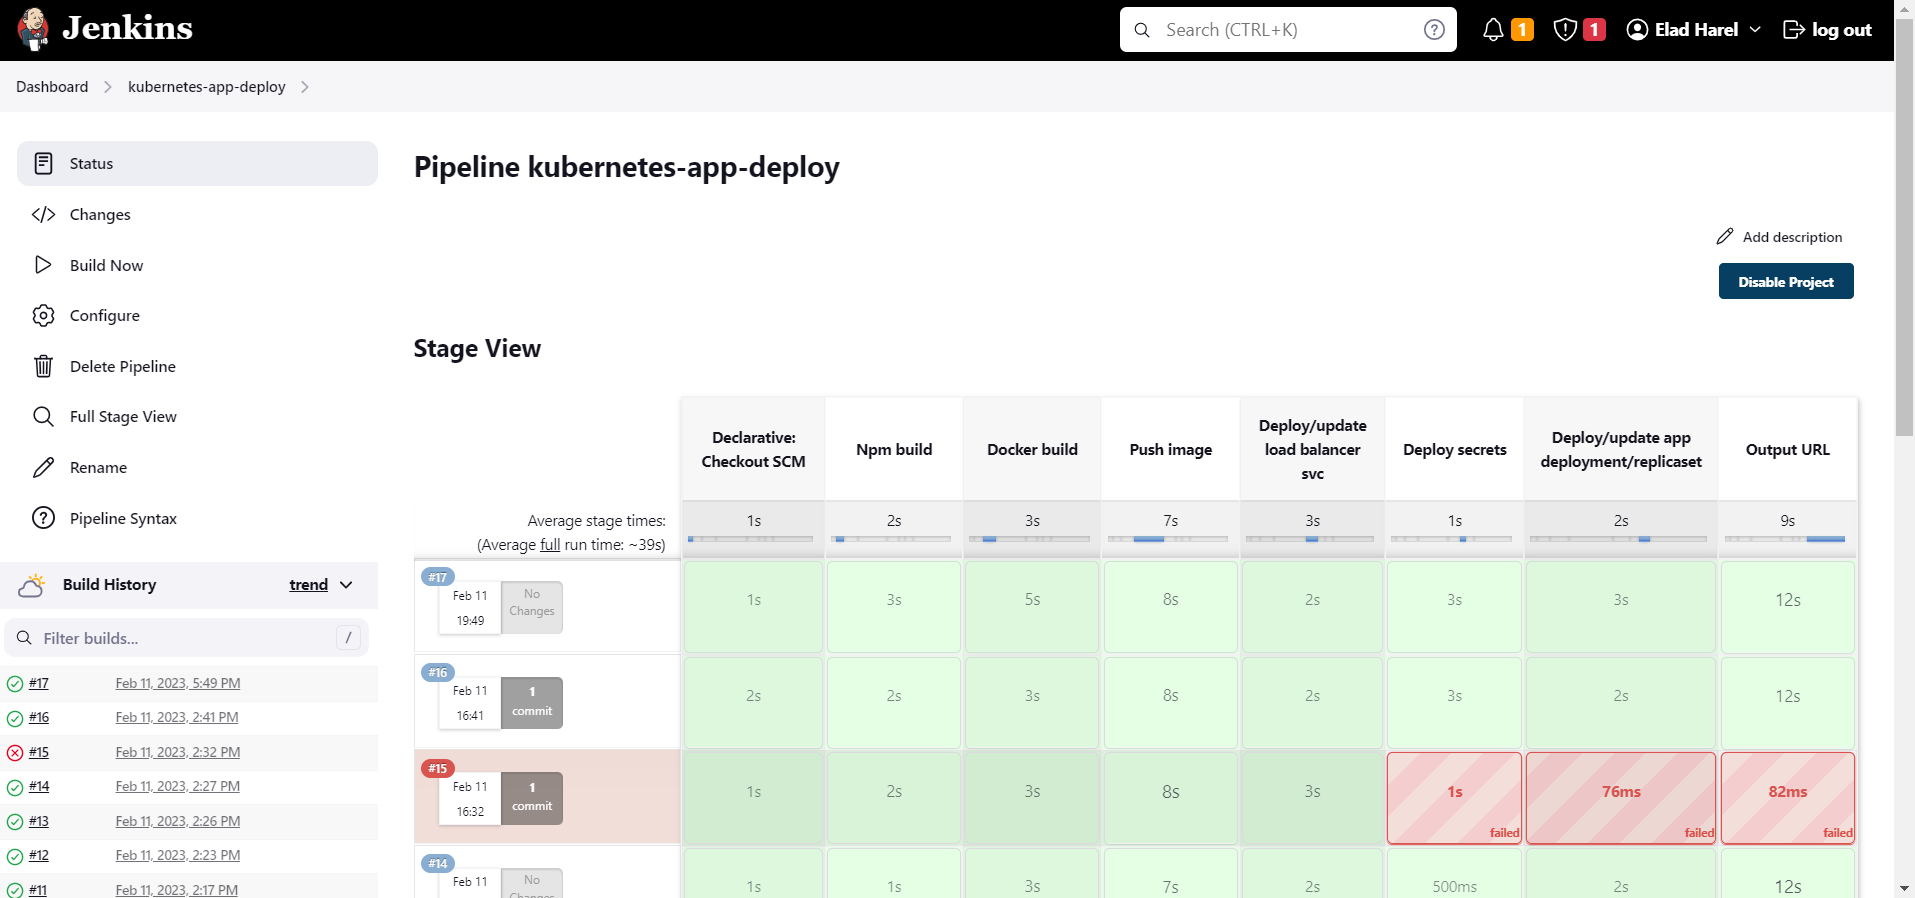Click the filter builds magnifier icon

[24, 638]
